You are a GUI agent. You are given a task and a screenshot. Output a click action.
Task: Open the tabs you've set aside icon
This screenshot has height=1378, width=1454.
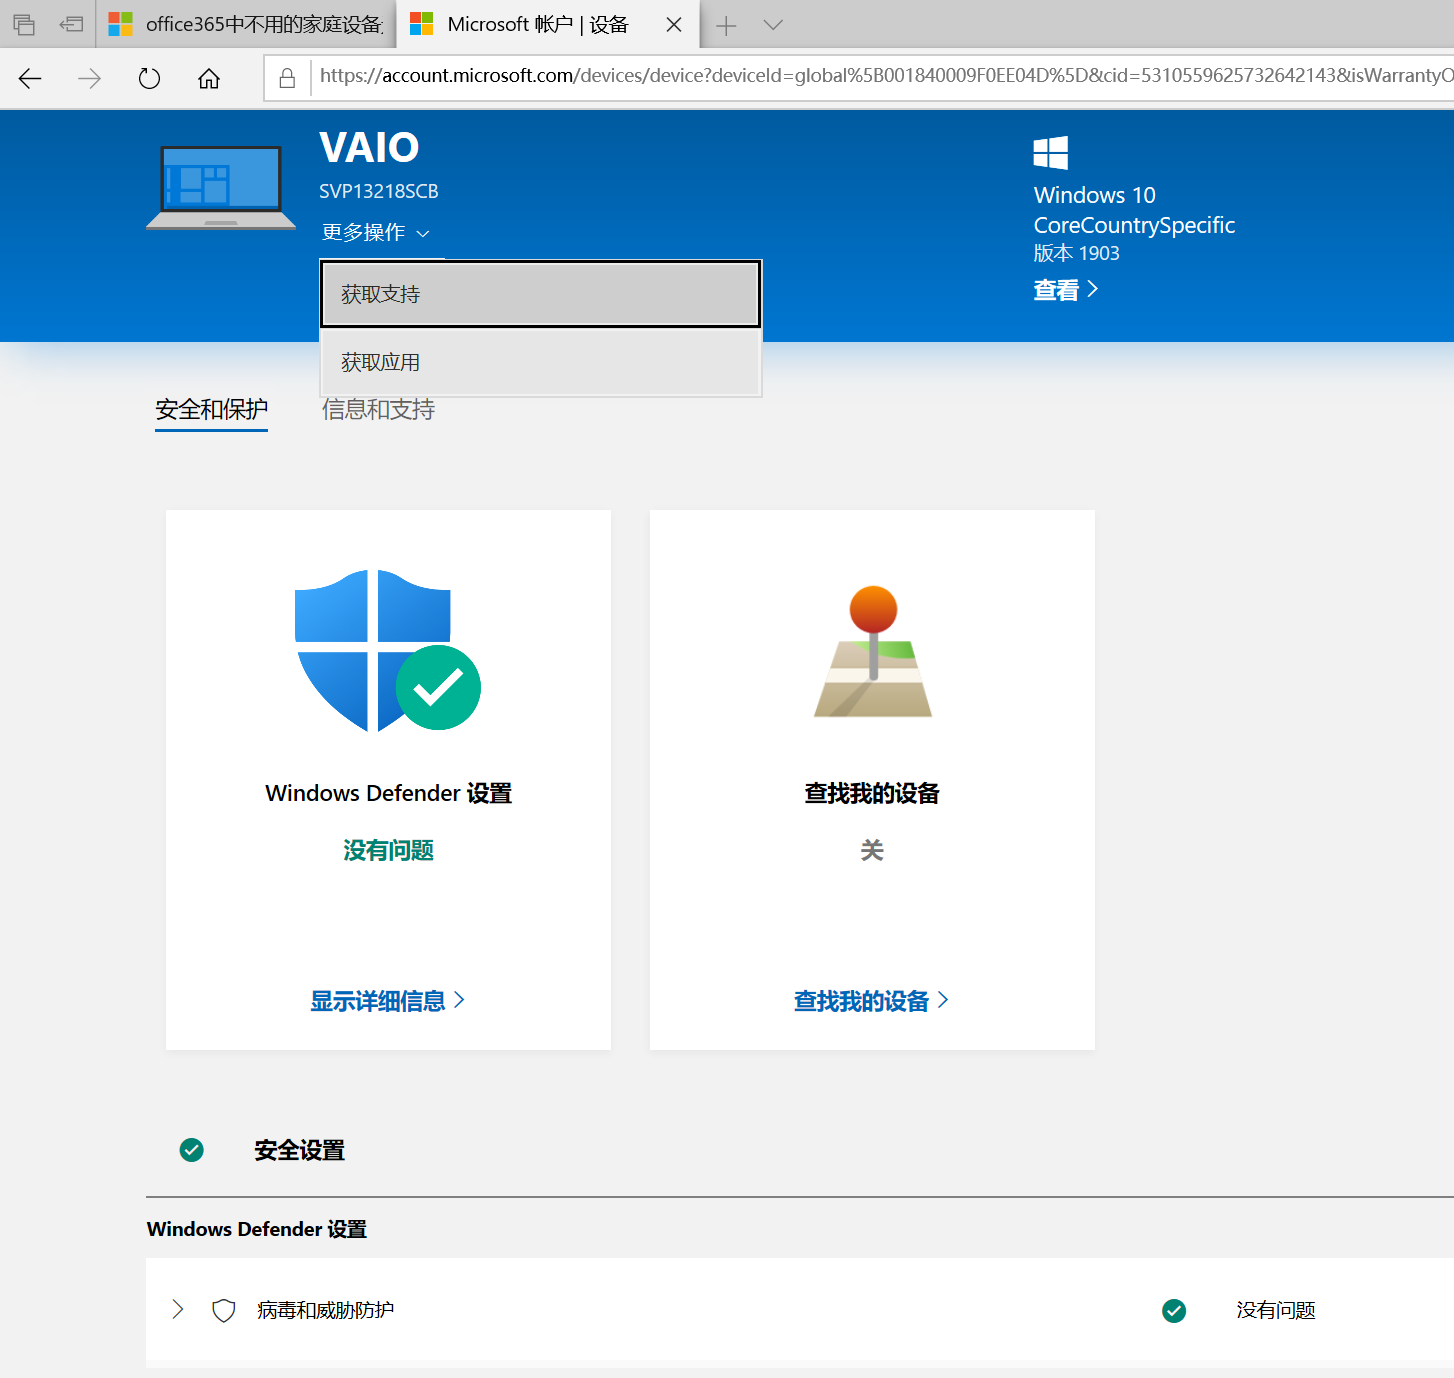pyautogui.click(x=24, y=24)
